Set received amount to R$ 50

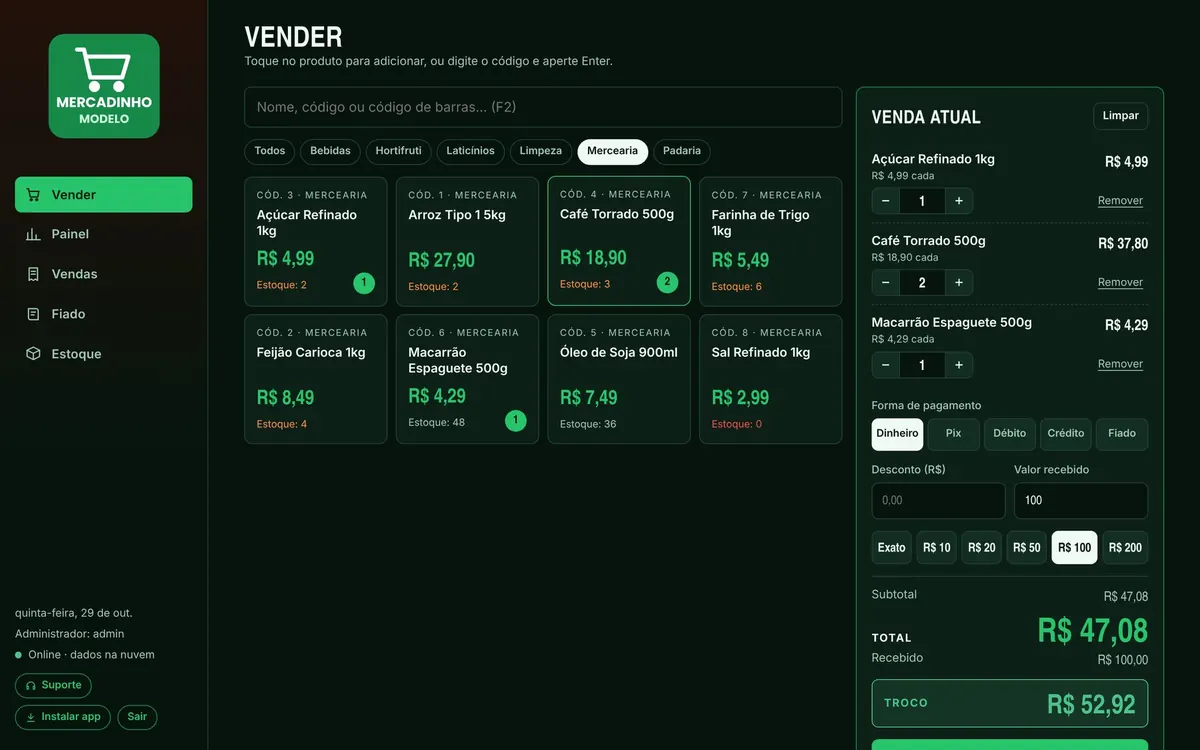1027,548
